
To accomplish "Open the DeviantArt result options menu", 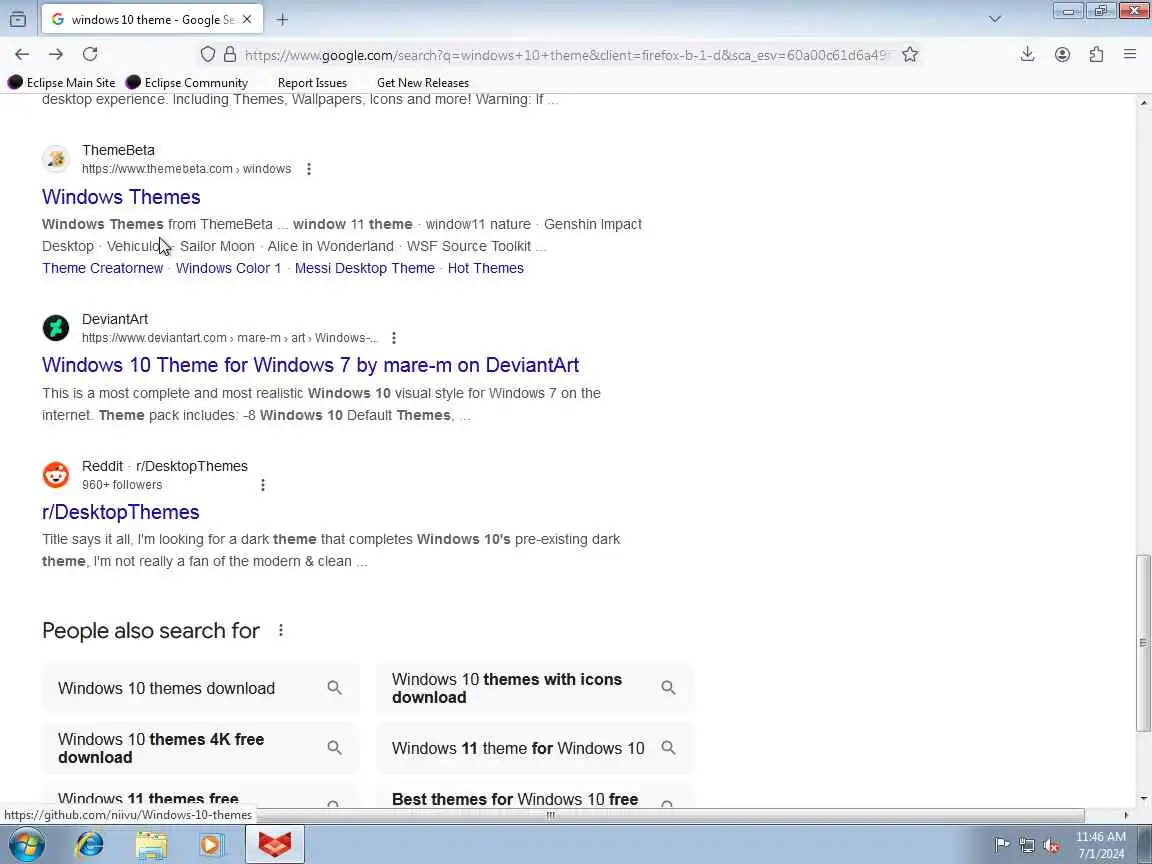I will click(394, 338).
